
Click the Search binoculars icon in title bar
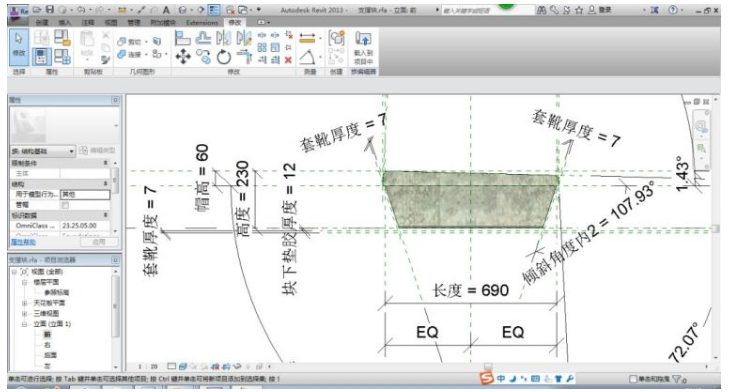(541, 10)
